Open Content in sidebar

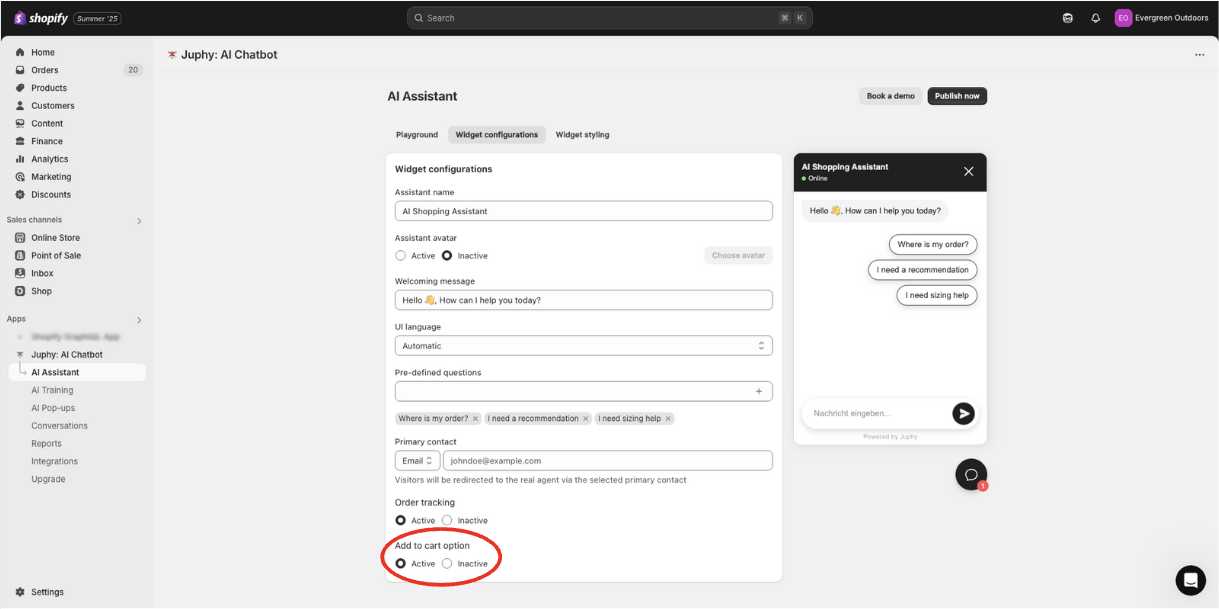(47, 124)
